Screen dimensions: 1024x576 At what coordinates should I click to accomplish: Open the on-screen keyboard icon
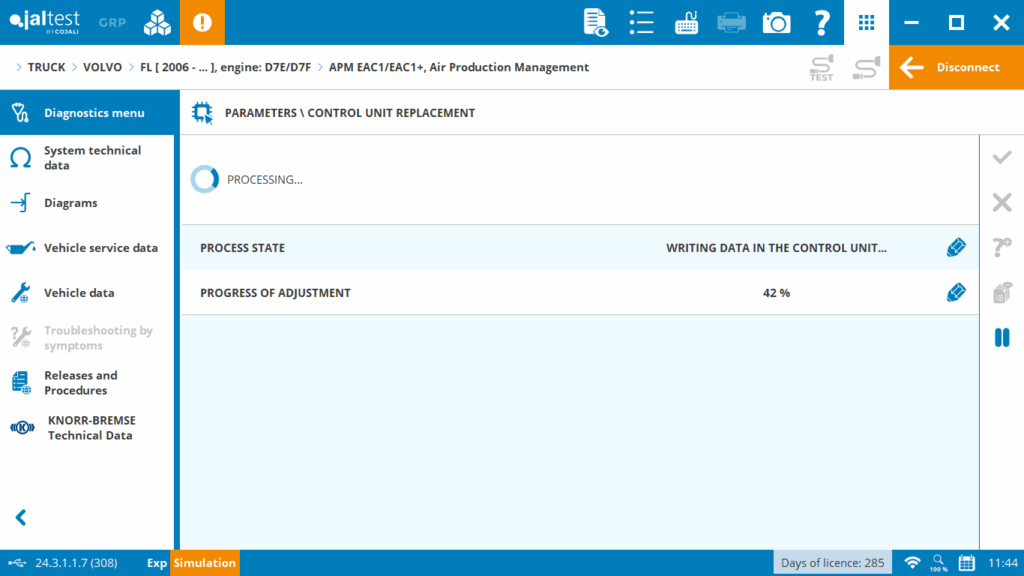pos(686,22)
